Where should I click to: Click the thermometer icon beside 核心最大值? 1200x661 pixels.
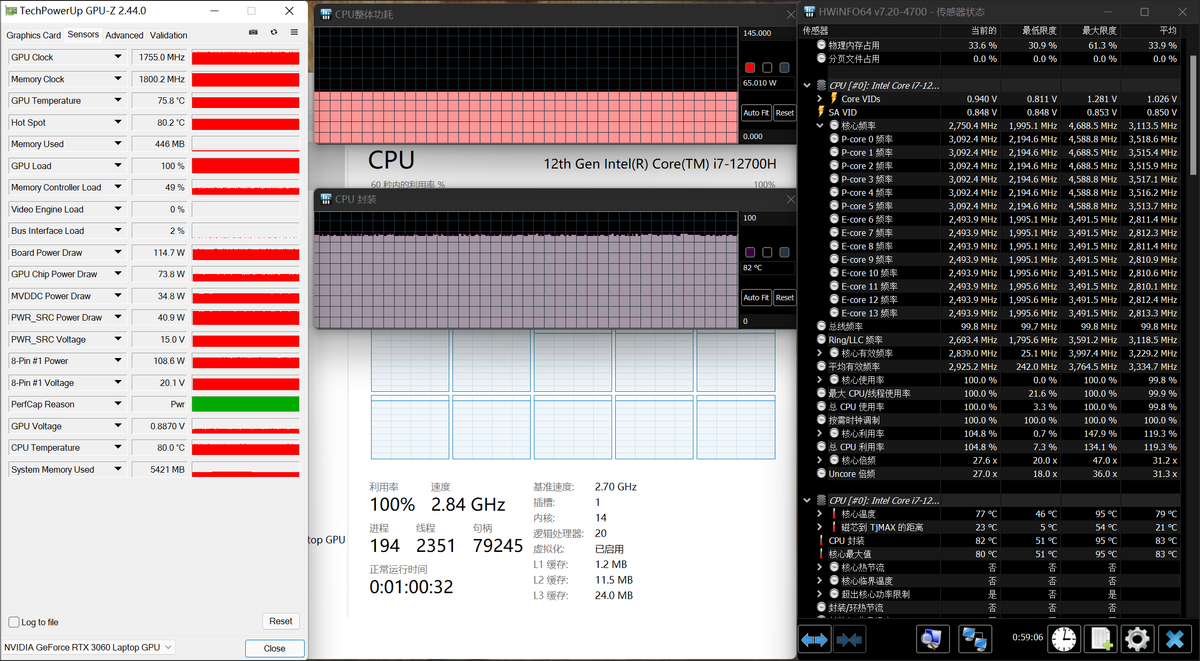pos(821,553)
